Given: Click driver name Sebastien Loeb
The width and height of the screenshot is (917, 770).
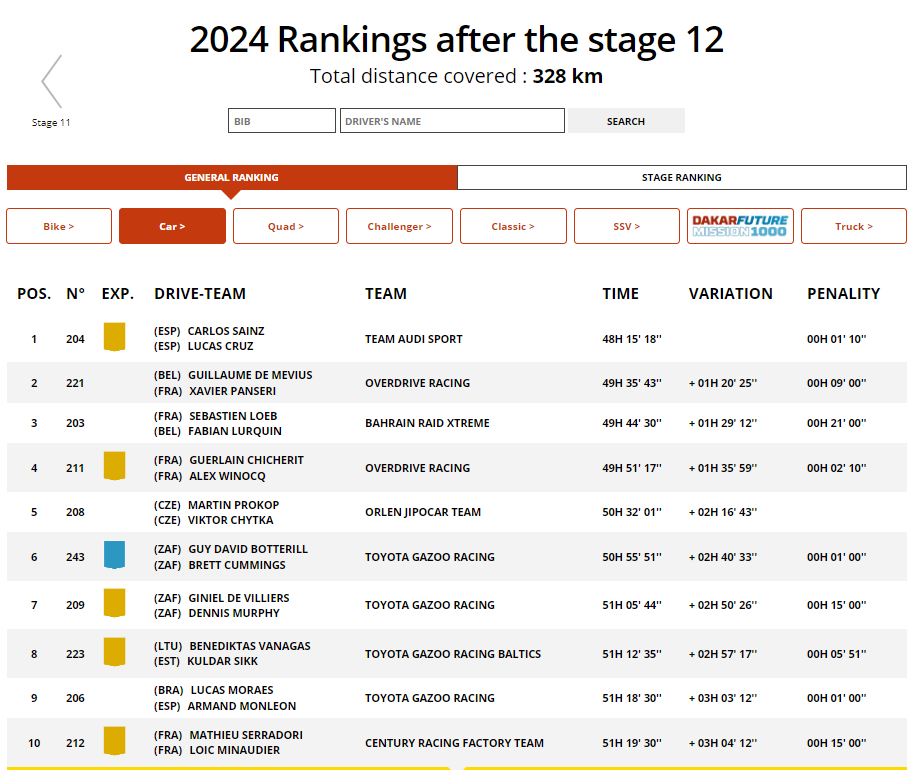Looking at the screenshot, I should (x=233, y=416).
